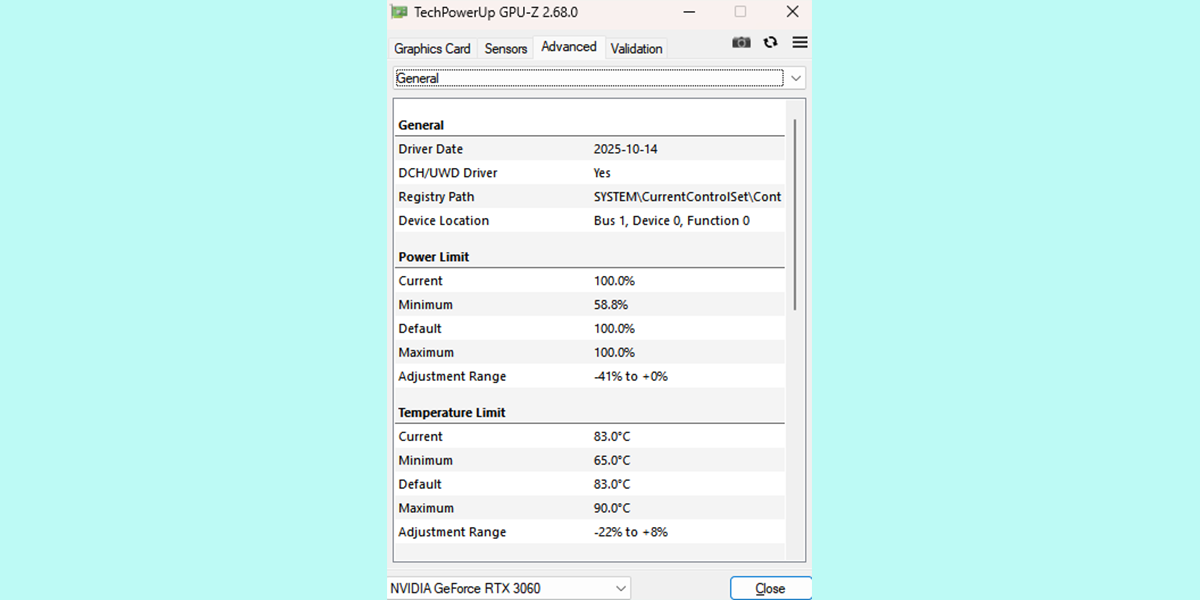Open the hamburger menu icon
Image resolution: width=1200 pixels, height=600 pixels.
pyautogui.click(x=800, y=42)
